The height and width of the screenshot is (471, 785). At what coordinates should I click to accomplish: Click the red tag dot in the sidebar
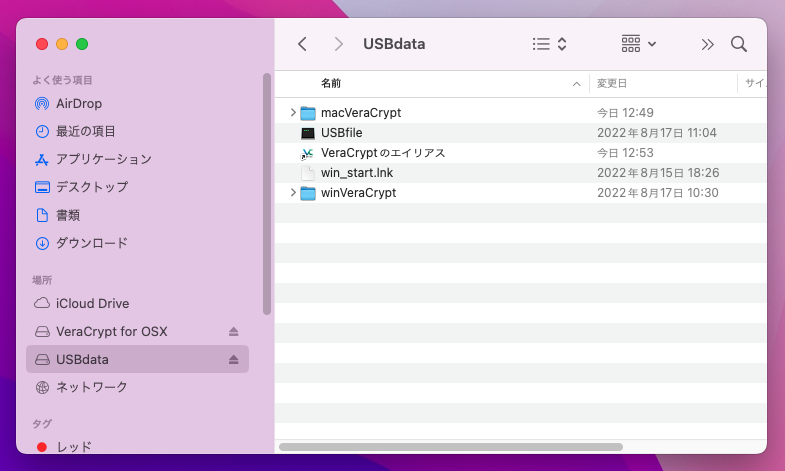(x=42, y=447)
